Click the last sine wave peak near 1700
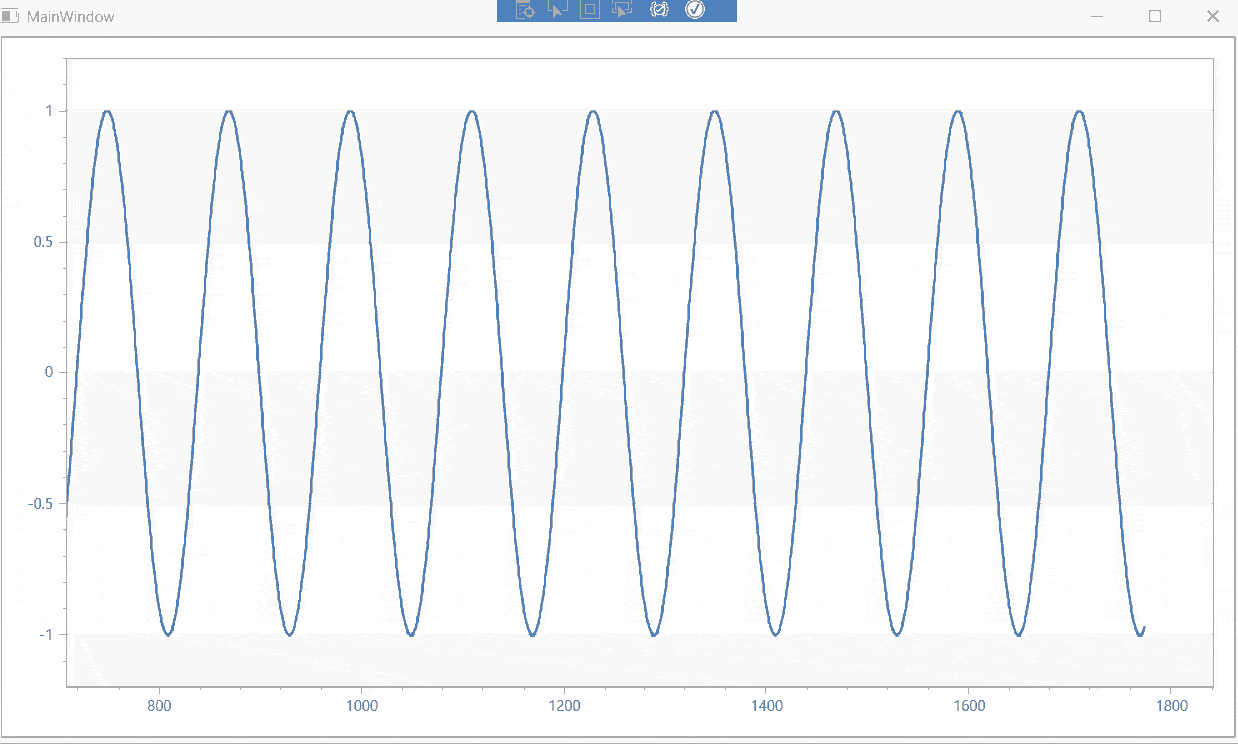The width and height of the screenshot is (1238, 744). pos(1079,111)
